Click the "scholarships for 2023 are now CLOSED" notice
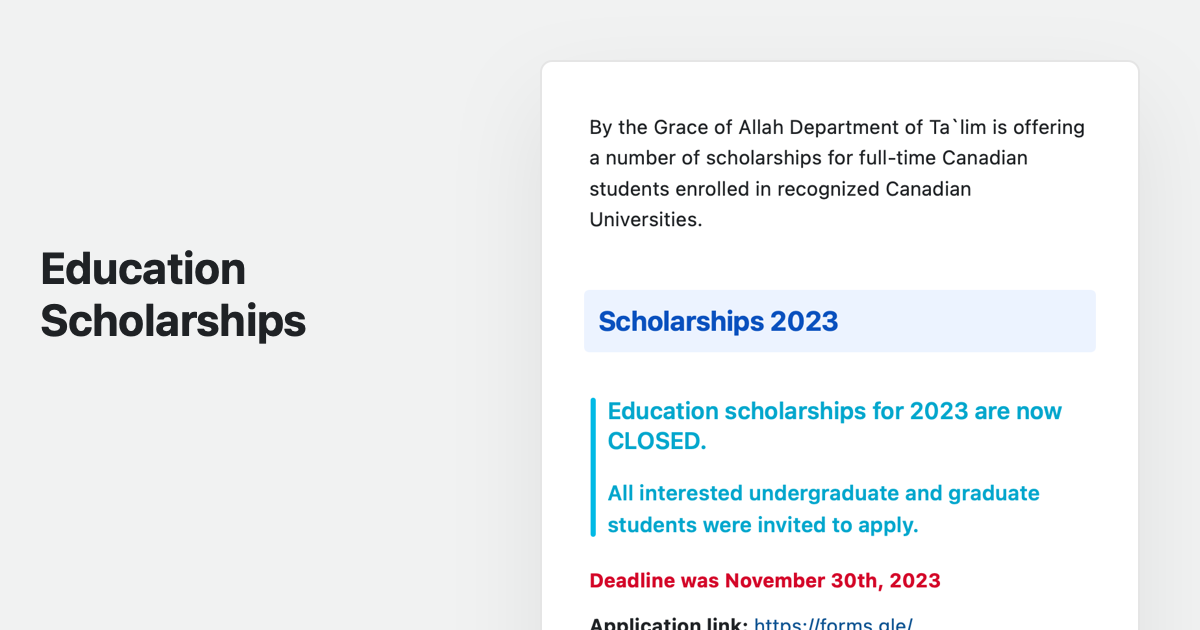This screenshot has height=630, width=1200. pyautogui.click(x=834, y=426)
